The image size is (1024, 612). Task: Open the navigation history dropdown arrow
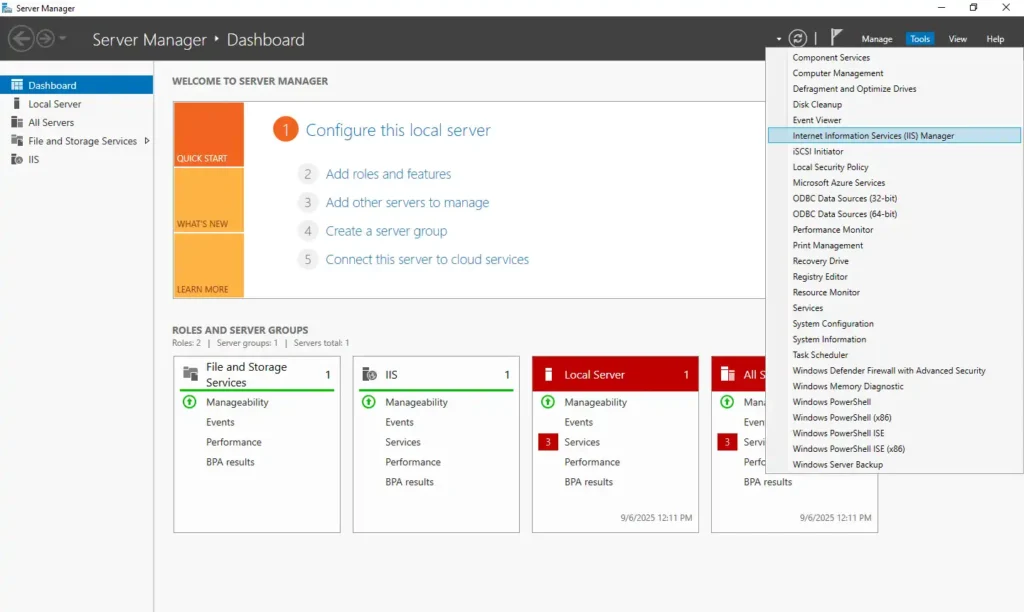[x=63, y=39]
